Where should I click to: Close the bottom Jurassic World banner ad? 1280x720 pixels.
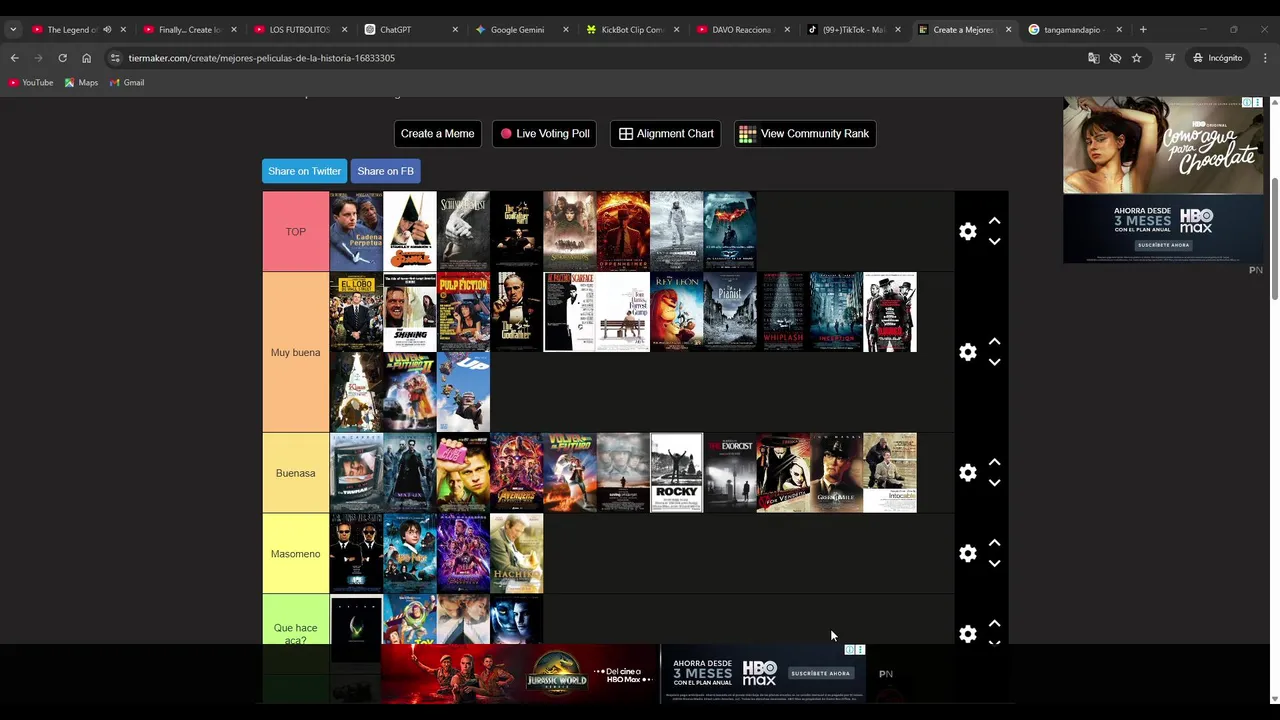tap(860, 650)
